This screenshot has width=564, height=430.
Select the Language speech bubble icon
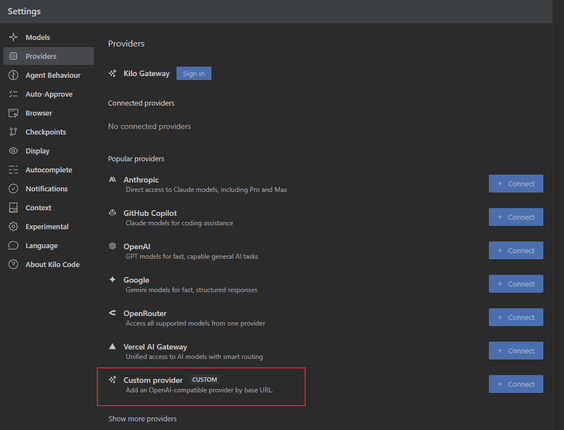point(13,245)
